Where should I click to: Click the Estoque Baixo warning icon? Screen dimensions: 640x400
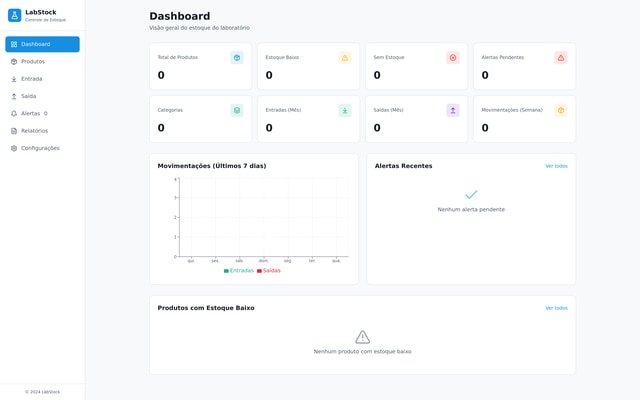click(x=345, y=58)
